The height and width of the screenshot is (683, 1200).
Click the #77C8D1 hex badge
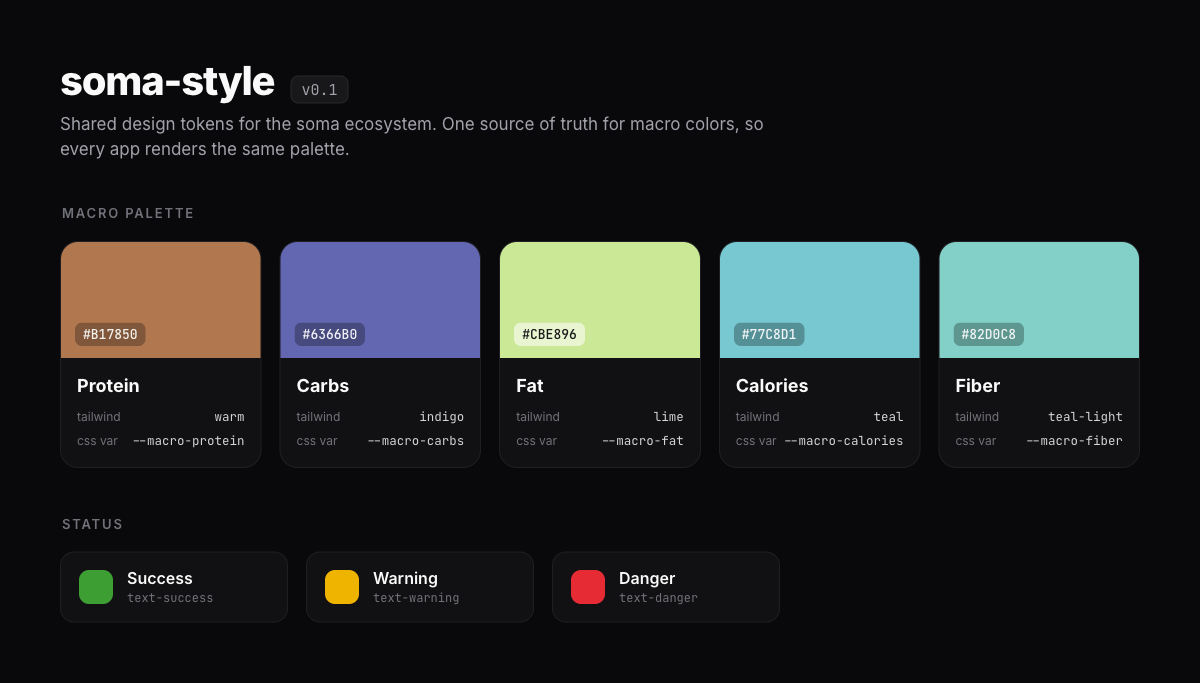(x=769, y=334)
